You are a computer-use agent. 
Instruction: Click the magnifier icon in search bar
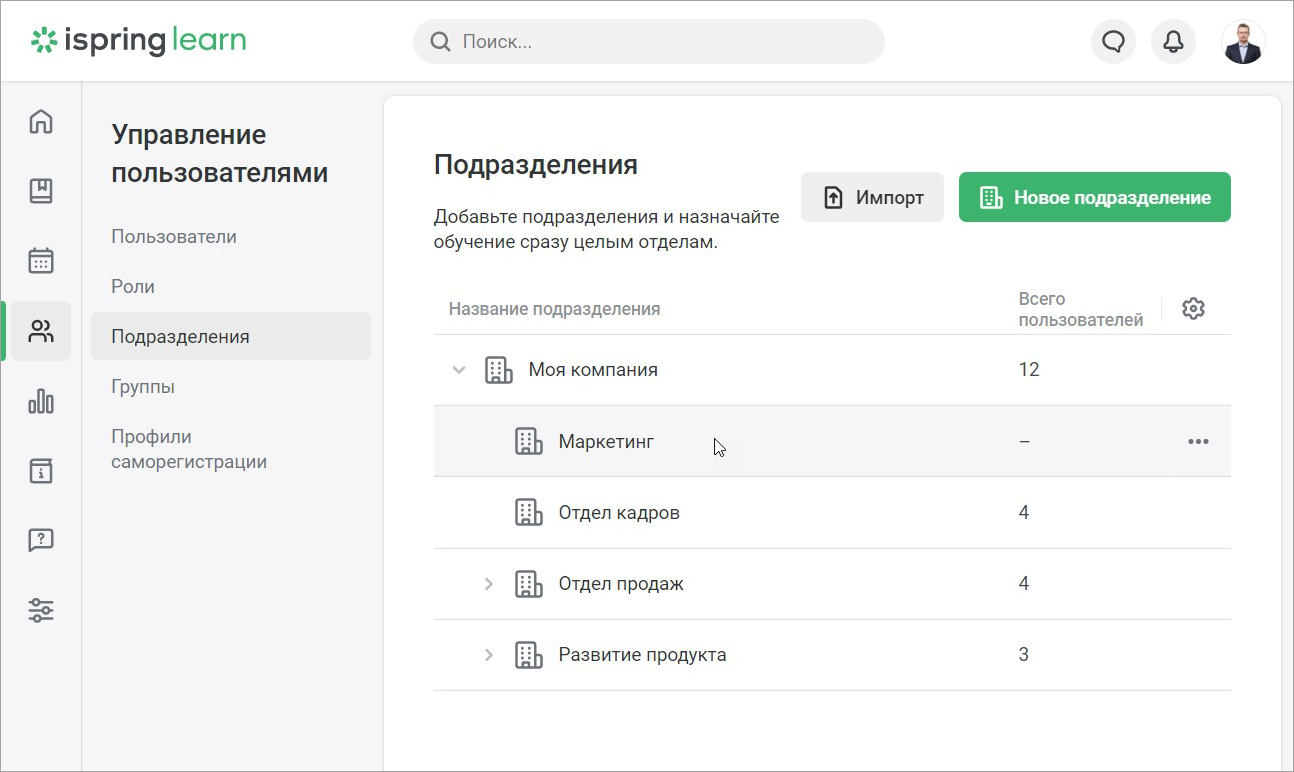pos(440,42)
